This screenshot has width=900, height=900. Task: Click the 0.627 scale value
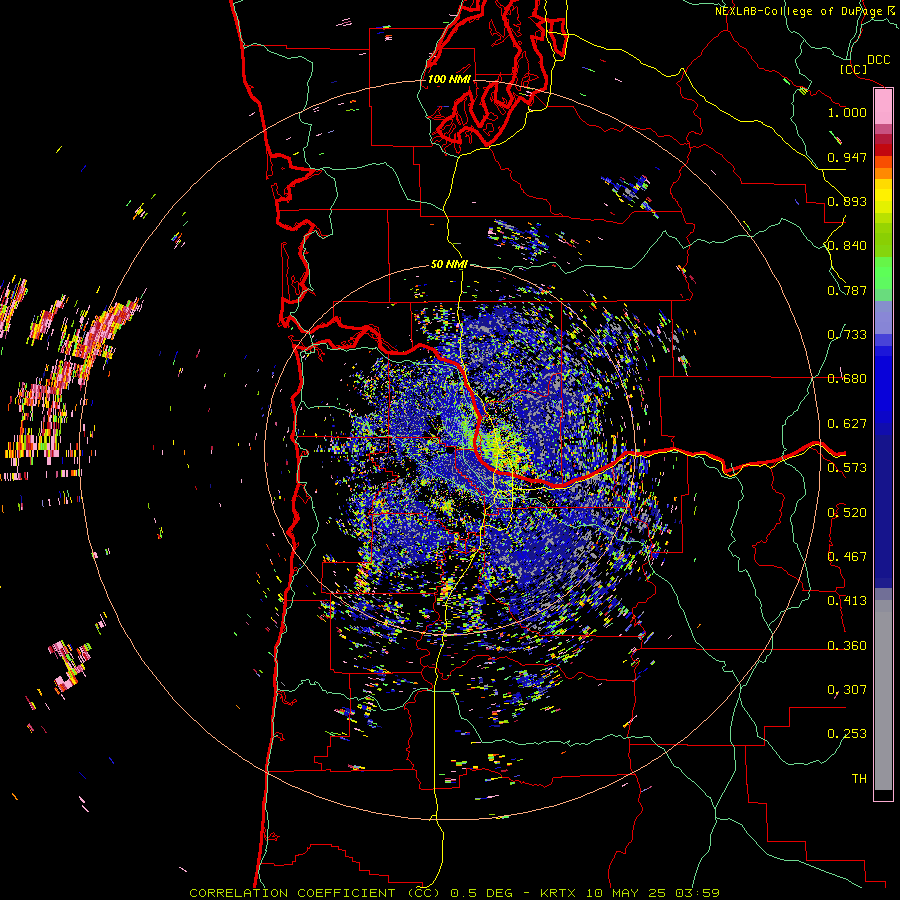[x=847, y=424]
